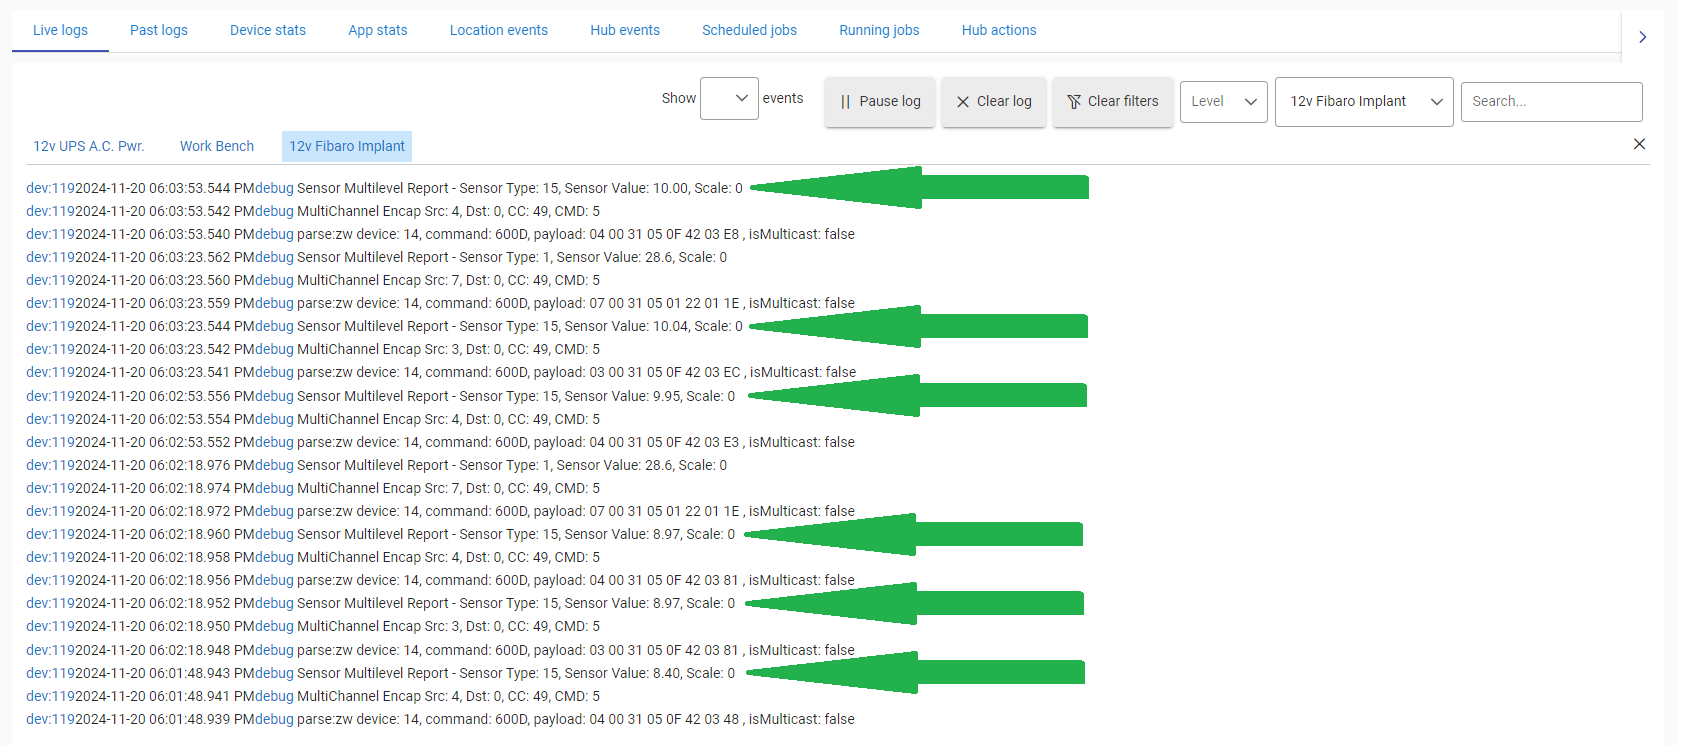The width and height of the screenshot is (1683, 745).
Task: Open the Level filter dropdown
Action: (x=1224, y=101)
